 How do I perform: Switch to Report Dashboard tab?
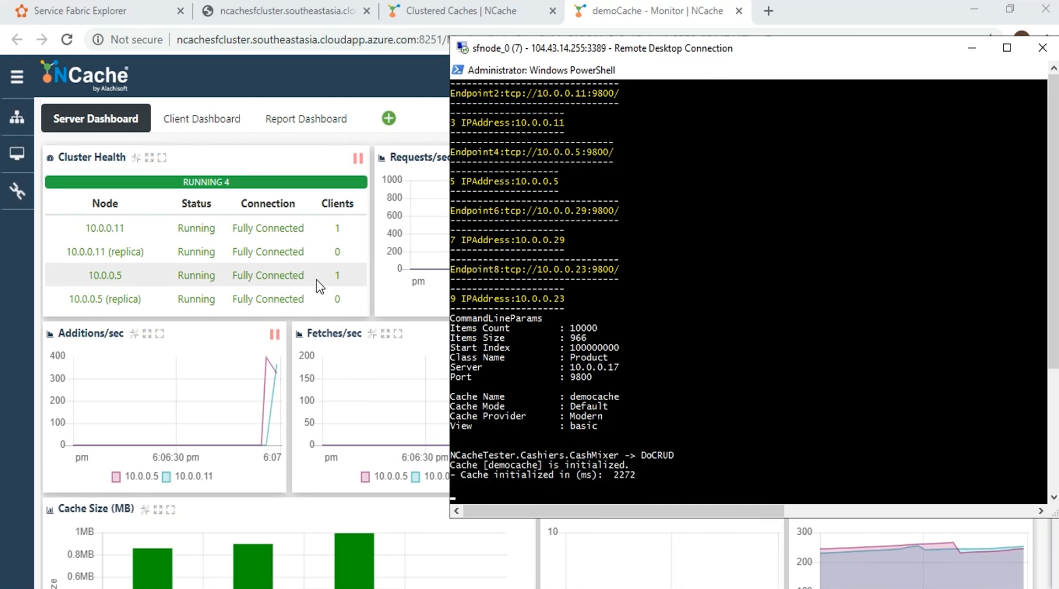pos(306,119)
